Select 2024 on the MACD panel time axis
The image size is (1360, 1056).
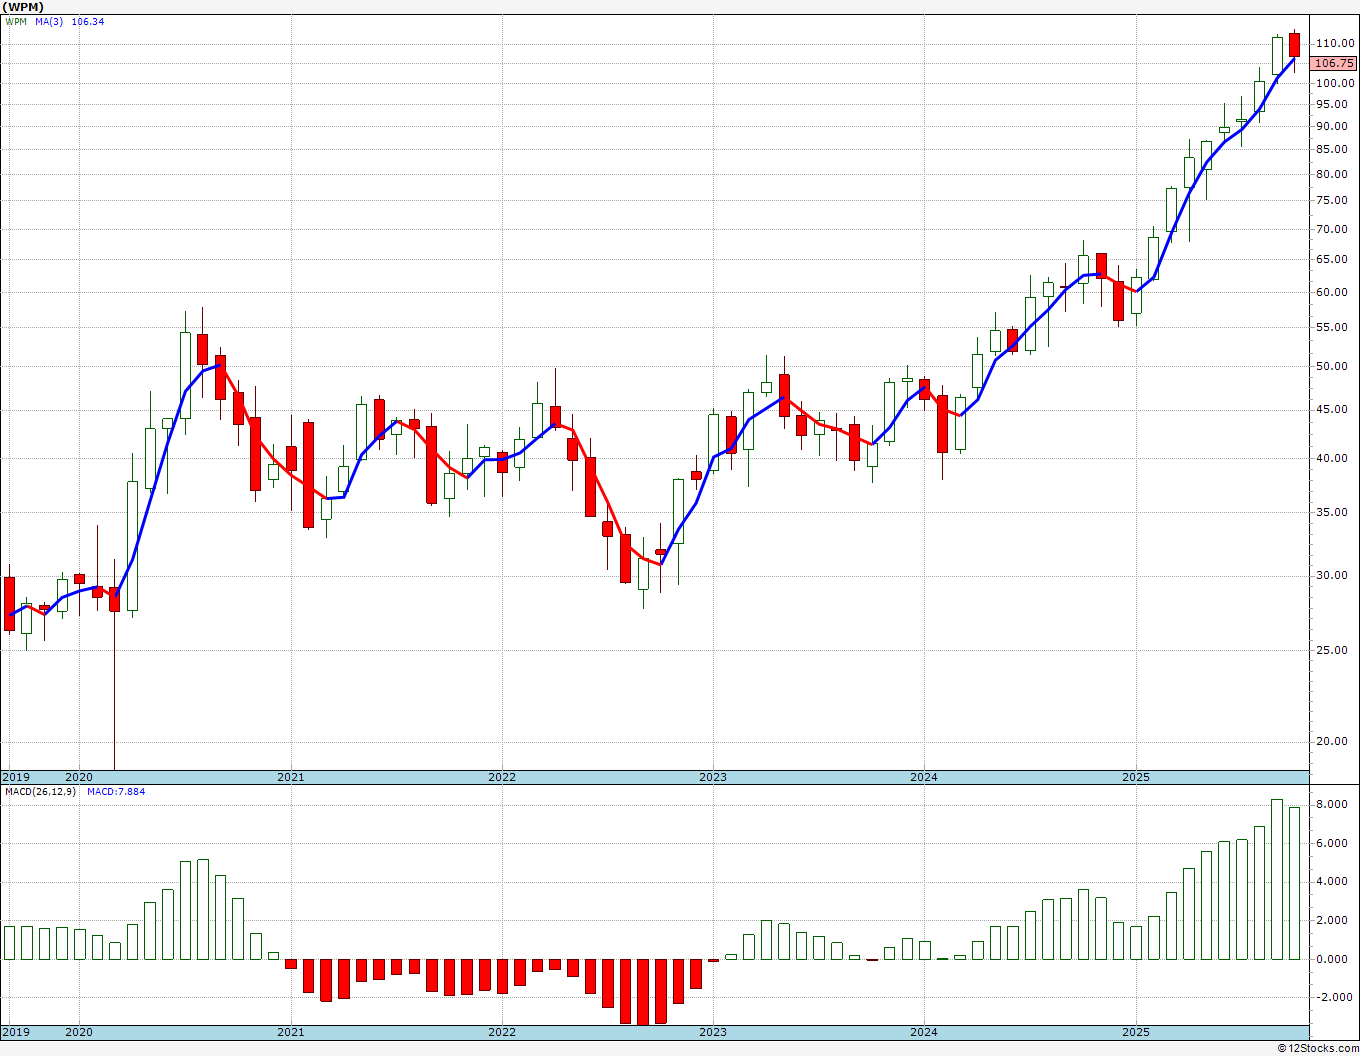[923, 1032]
